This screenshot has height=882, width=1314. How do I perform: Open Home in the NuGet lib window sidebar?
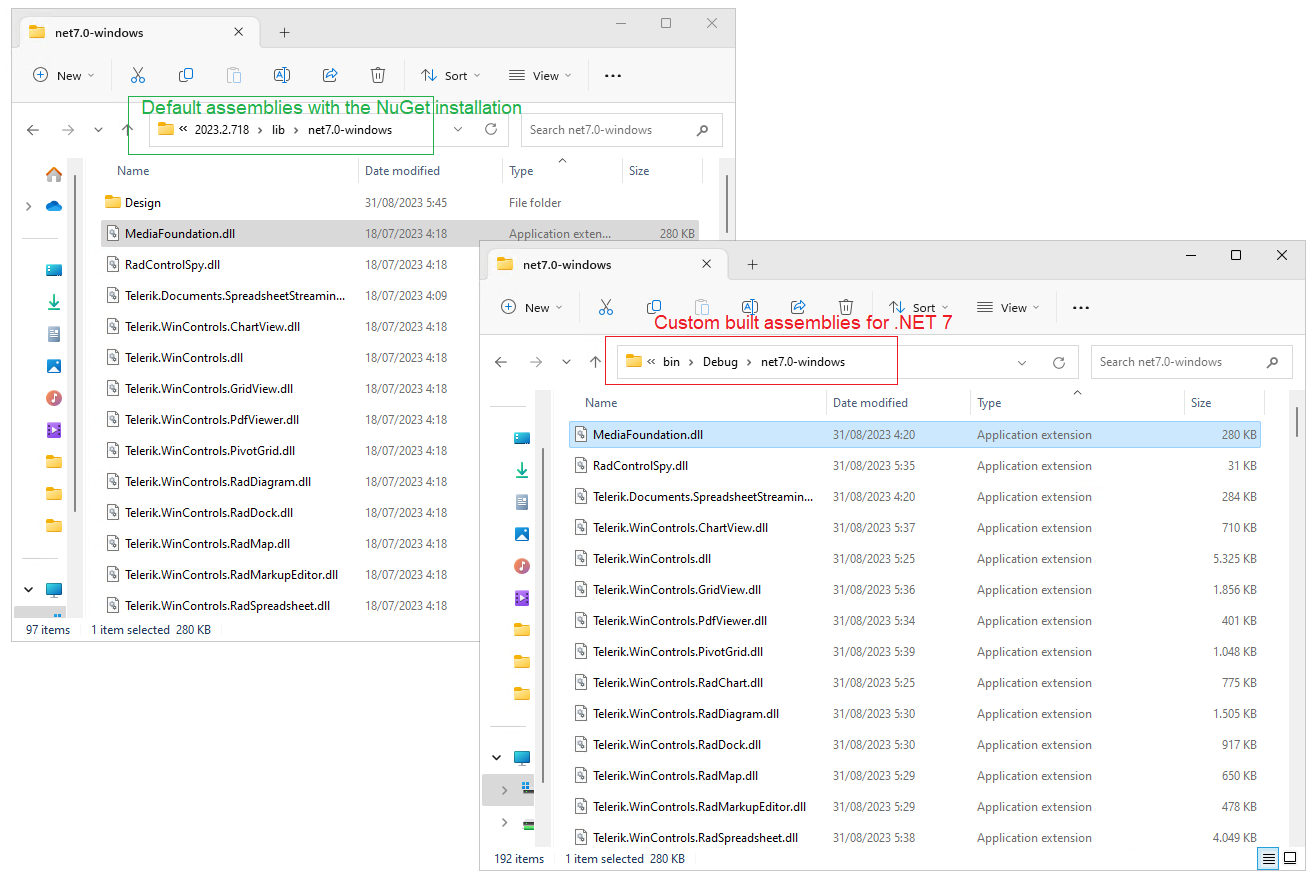click(x=54, y=174)
